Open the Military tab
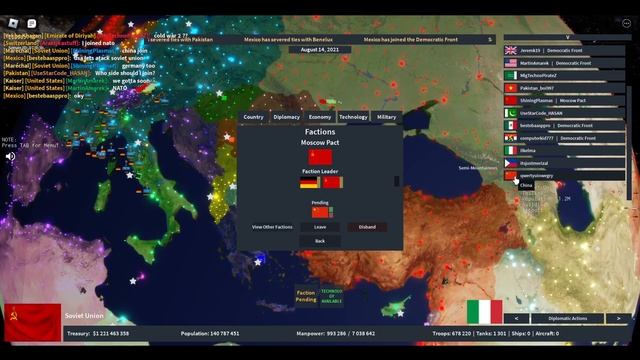The width and height of the screenshot is (640, 360). [x=386, y=117]
